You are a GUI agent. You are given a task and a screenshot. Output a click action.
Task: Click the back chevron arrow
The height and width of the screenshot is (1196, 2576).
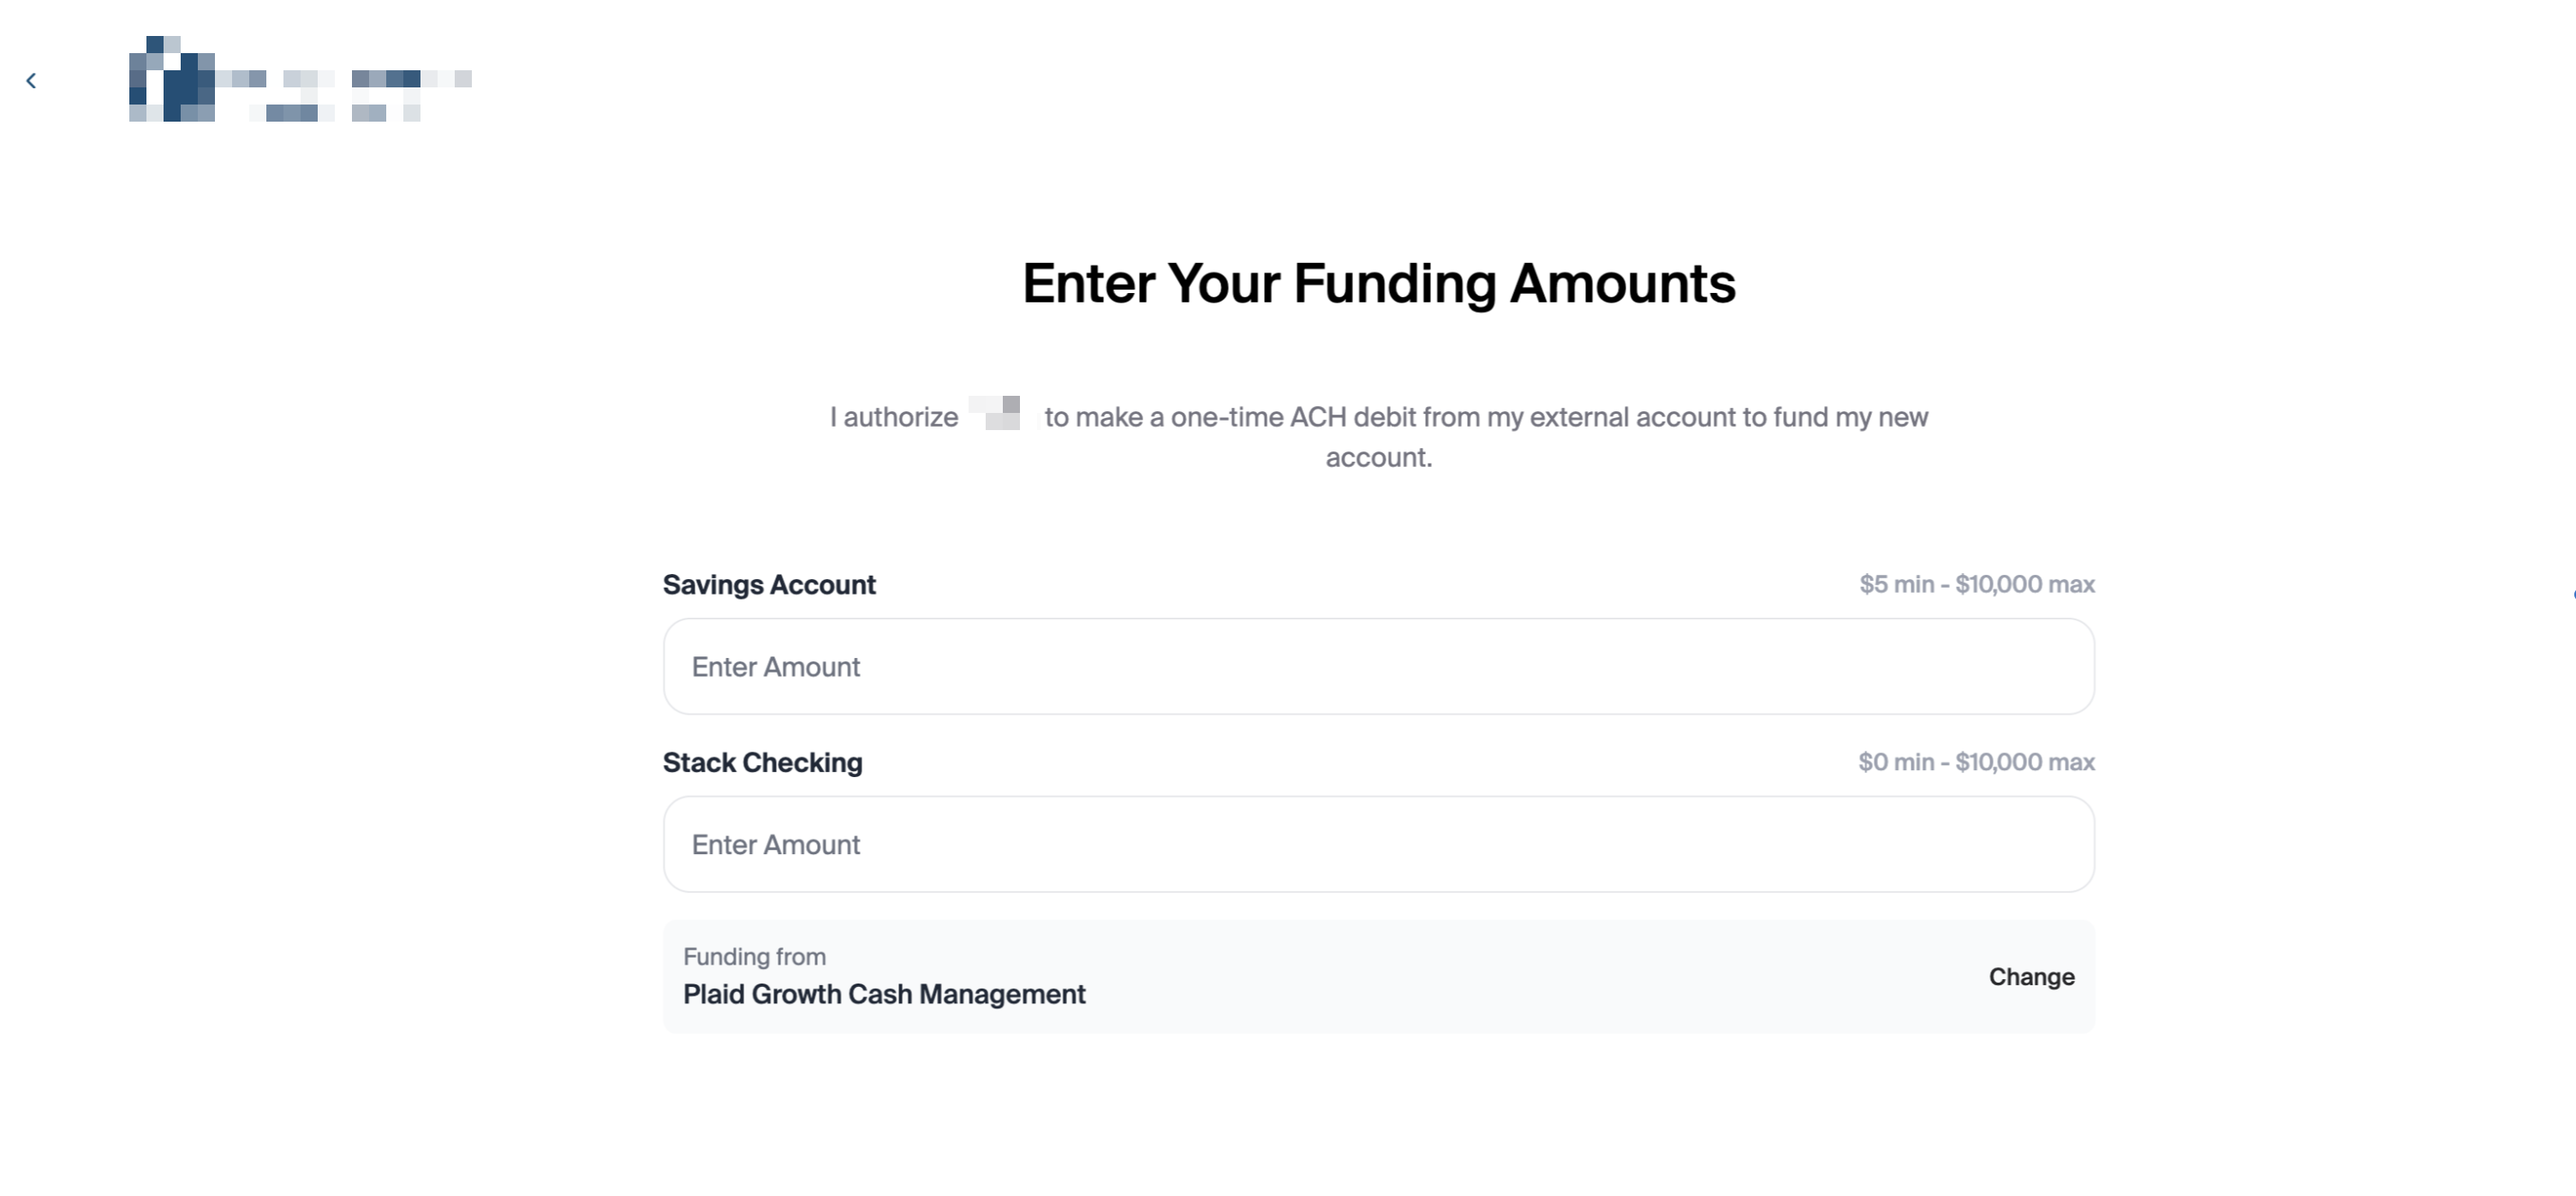click(31, 81)
